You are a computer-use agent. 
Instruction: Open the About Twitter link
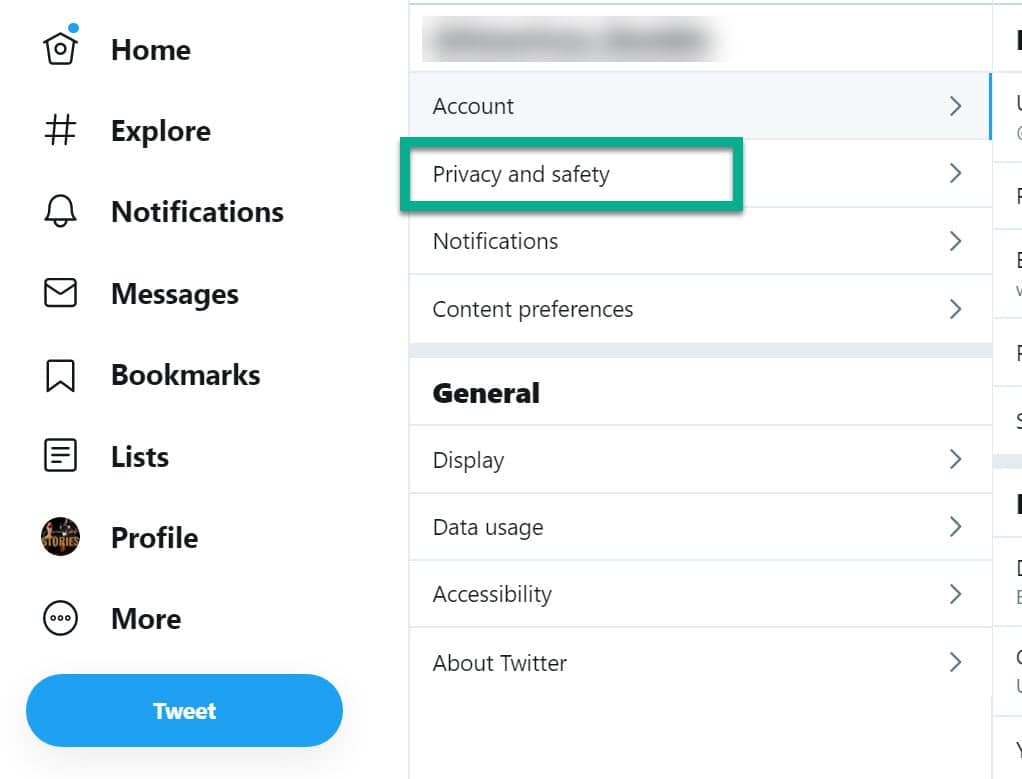tap(700, 663)
